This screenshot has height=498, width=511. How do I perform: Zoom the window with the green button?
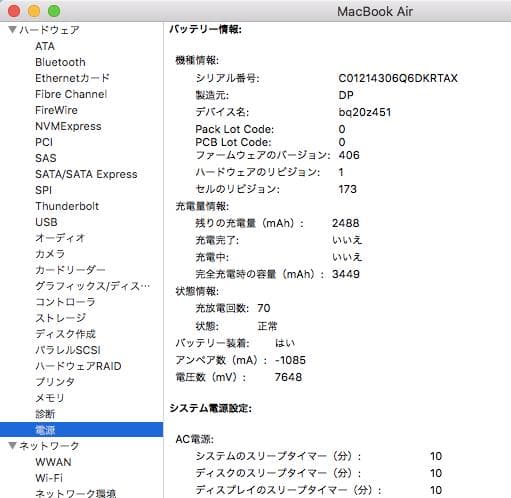click(54, 11)
